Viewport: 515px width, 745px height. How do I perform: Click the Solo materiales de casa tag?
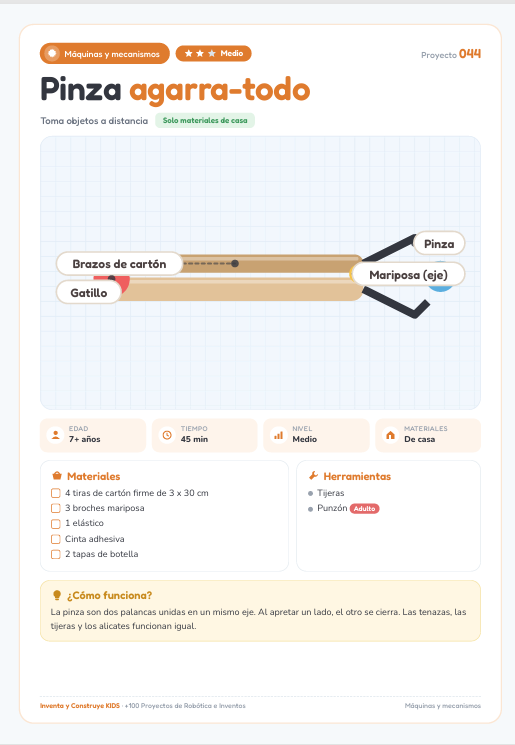tap(205, 121)
